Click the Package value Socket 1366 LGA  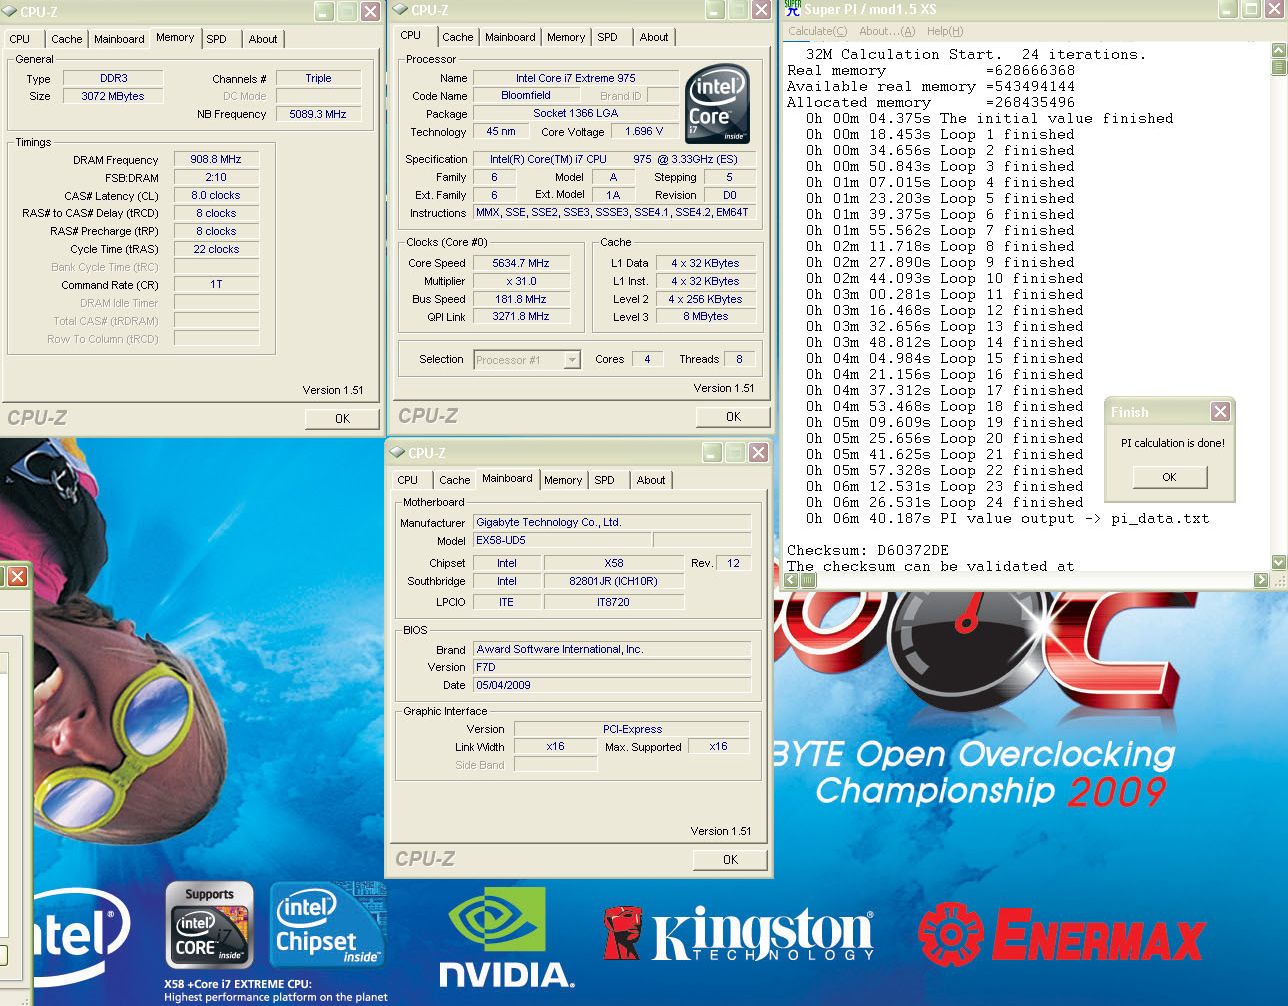tap(575, 113)
